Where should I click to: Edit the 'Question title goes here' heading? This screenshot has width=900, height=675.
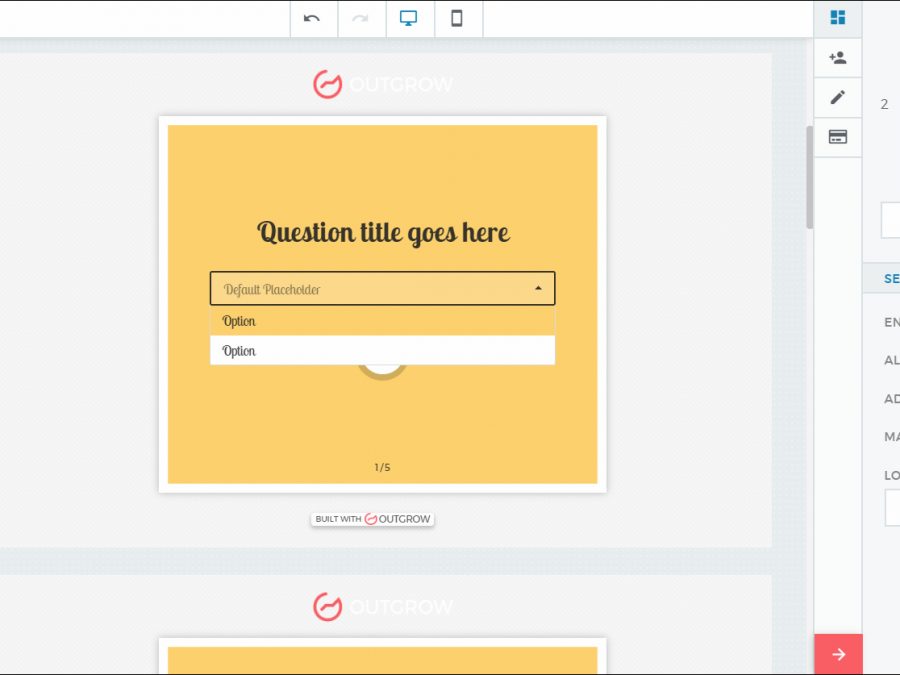coord(383,233)
